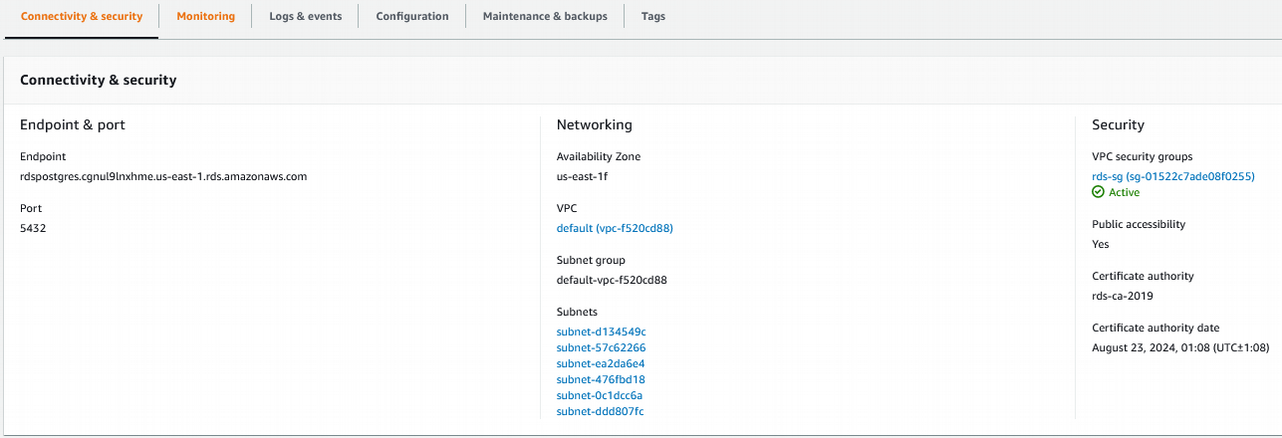Click the VPC security groups label
The height and width of the screenshot is (438, 1282).
(1142, 156)
